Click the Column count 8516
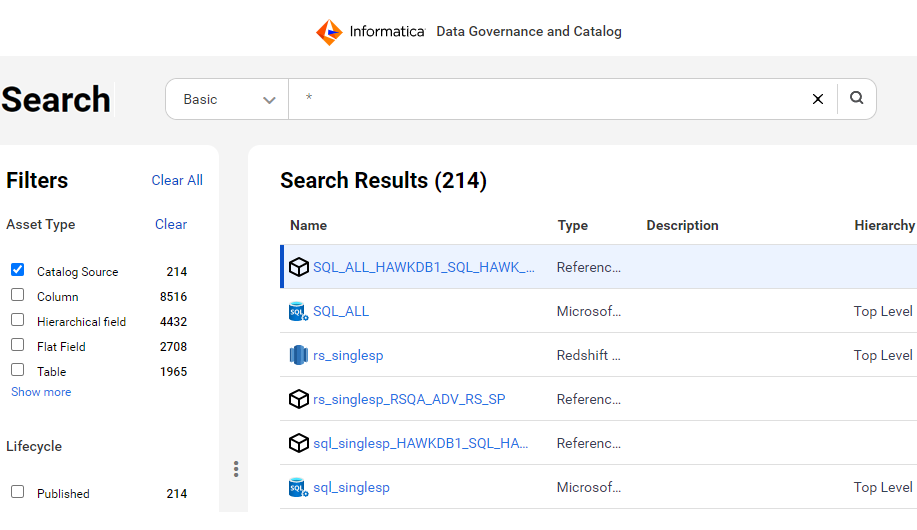Image resolution: width=917 pixels, height=530 pixels. (x=173, y=297)
